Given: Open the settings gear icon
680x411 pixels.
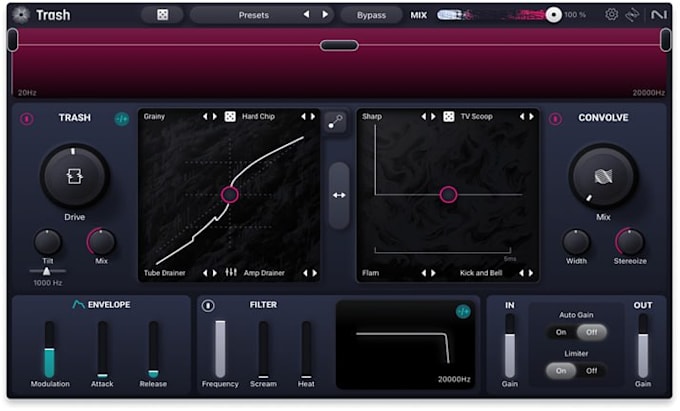Looking at the screenshot, I should tap(611, 15).
